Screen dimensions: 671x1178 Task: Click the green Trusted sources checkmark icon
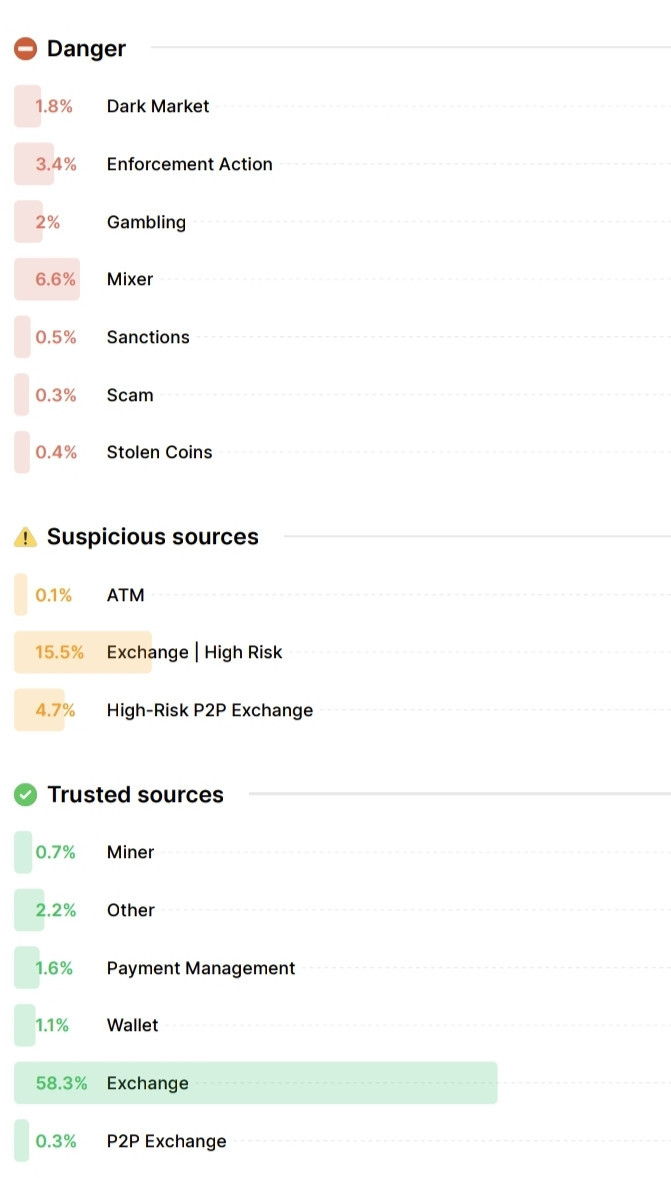click(25, 795)
